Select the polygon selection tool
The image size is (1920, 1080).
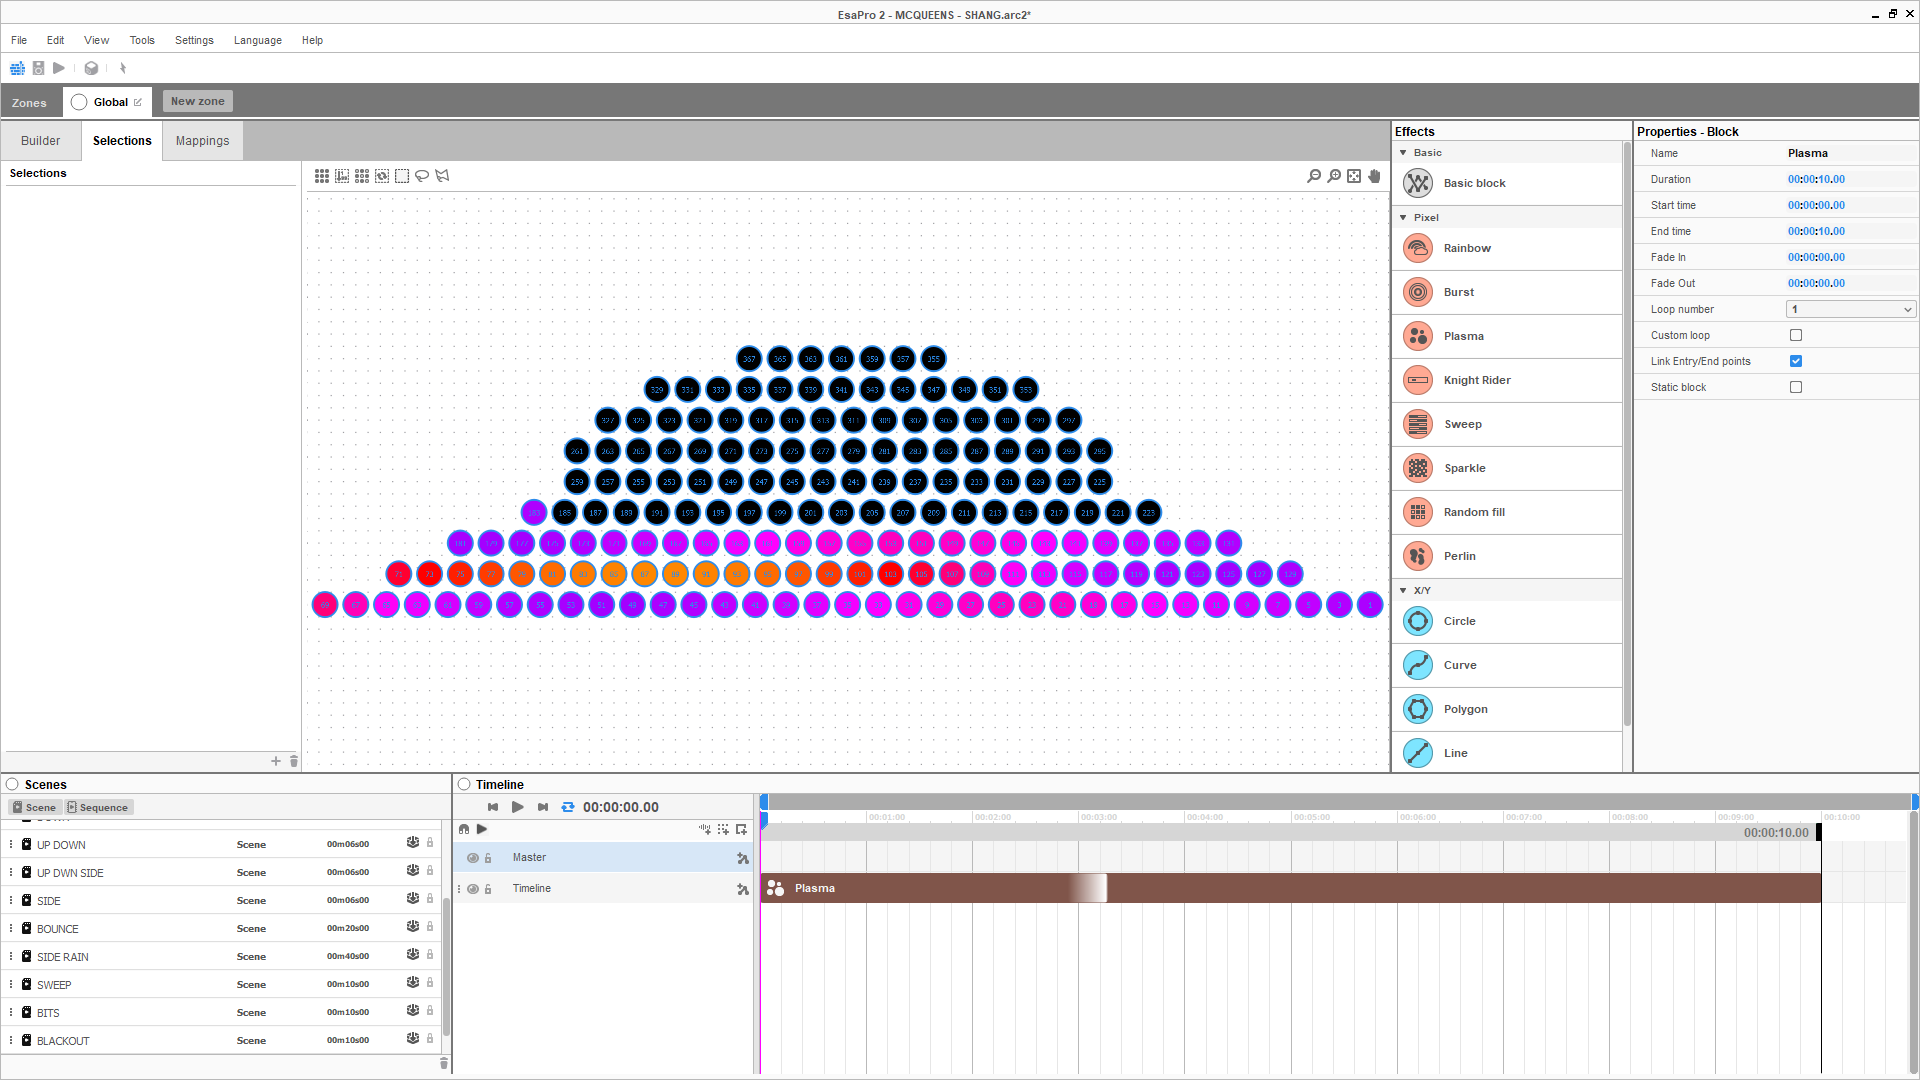[x=442, y=176]
